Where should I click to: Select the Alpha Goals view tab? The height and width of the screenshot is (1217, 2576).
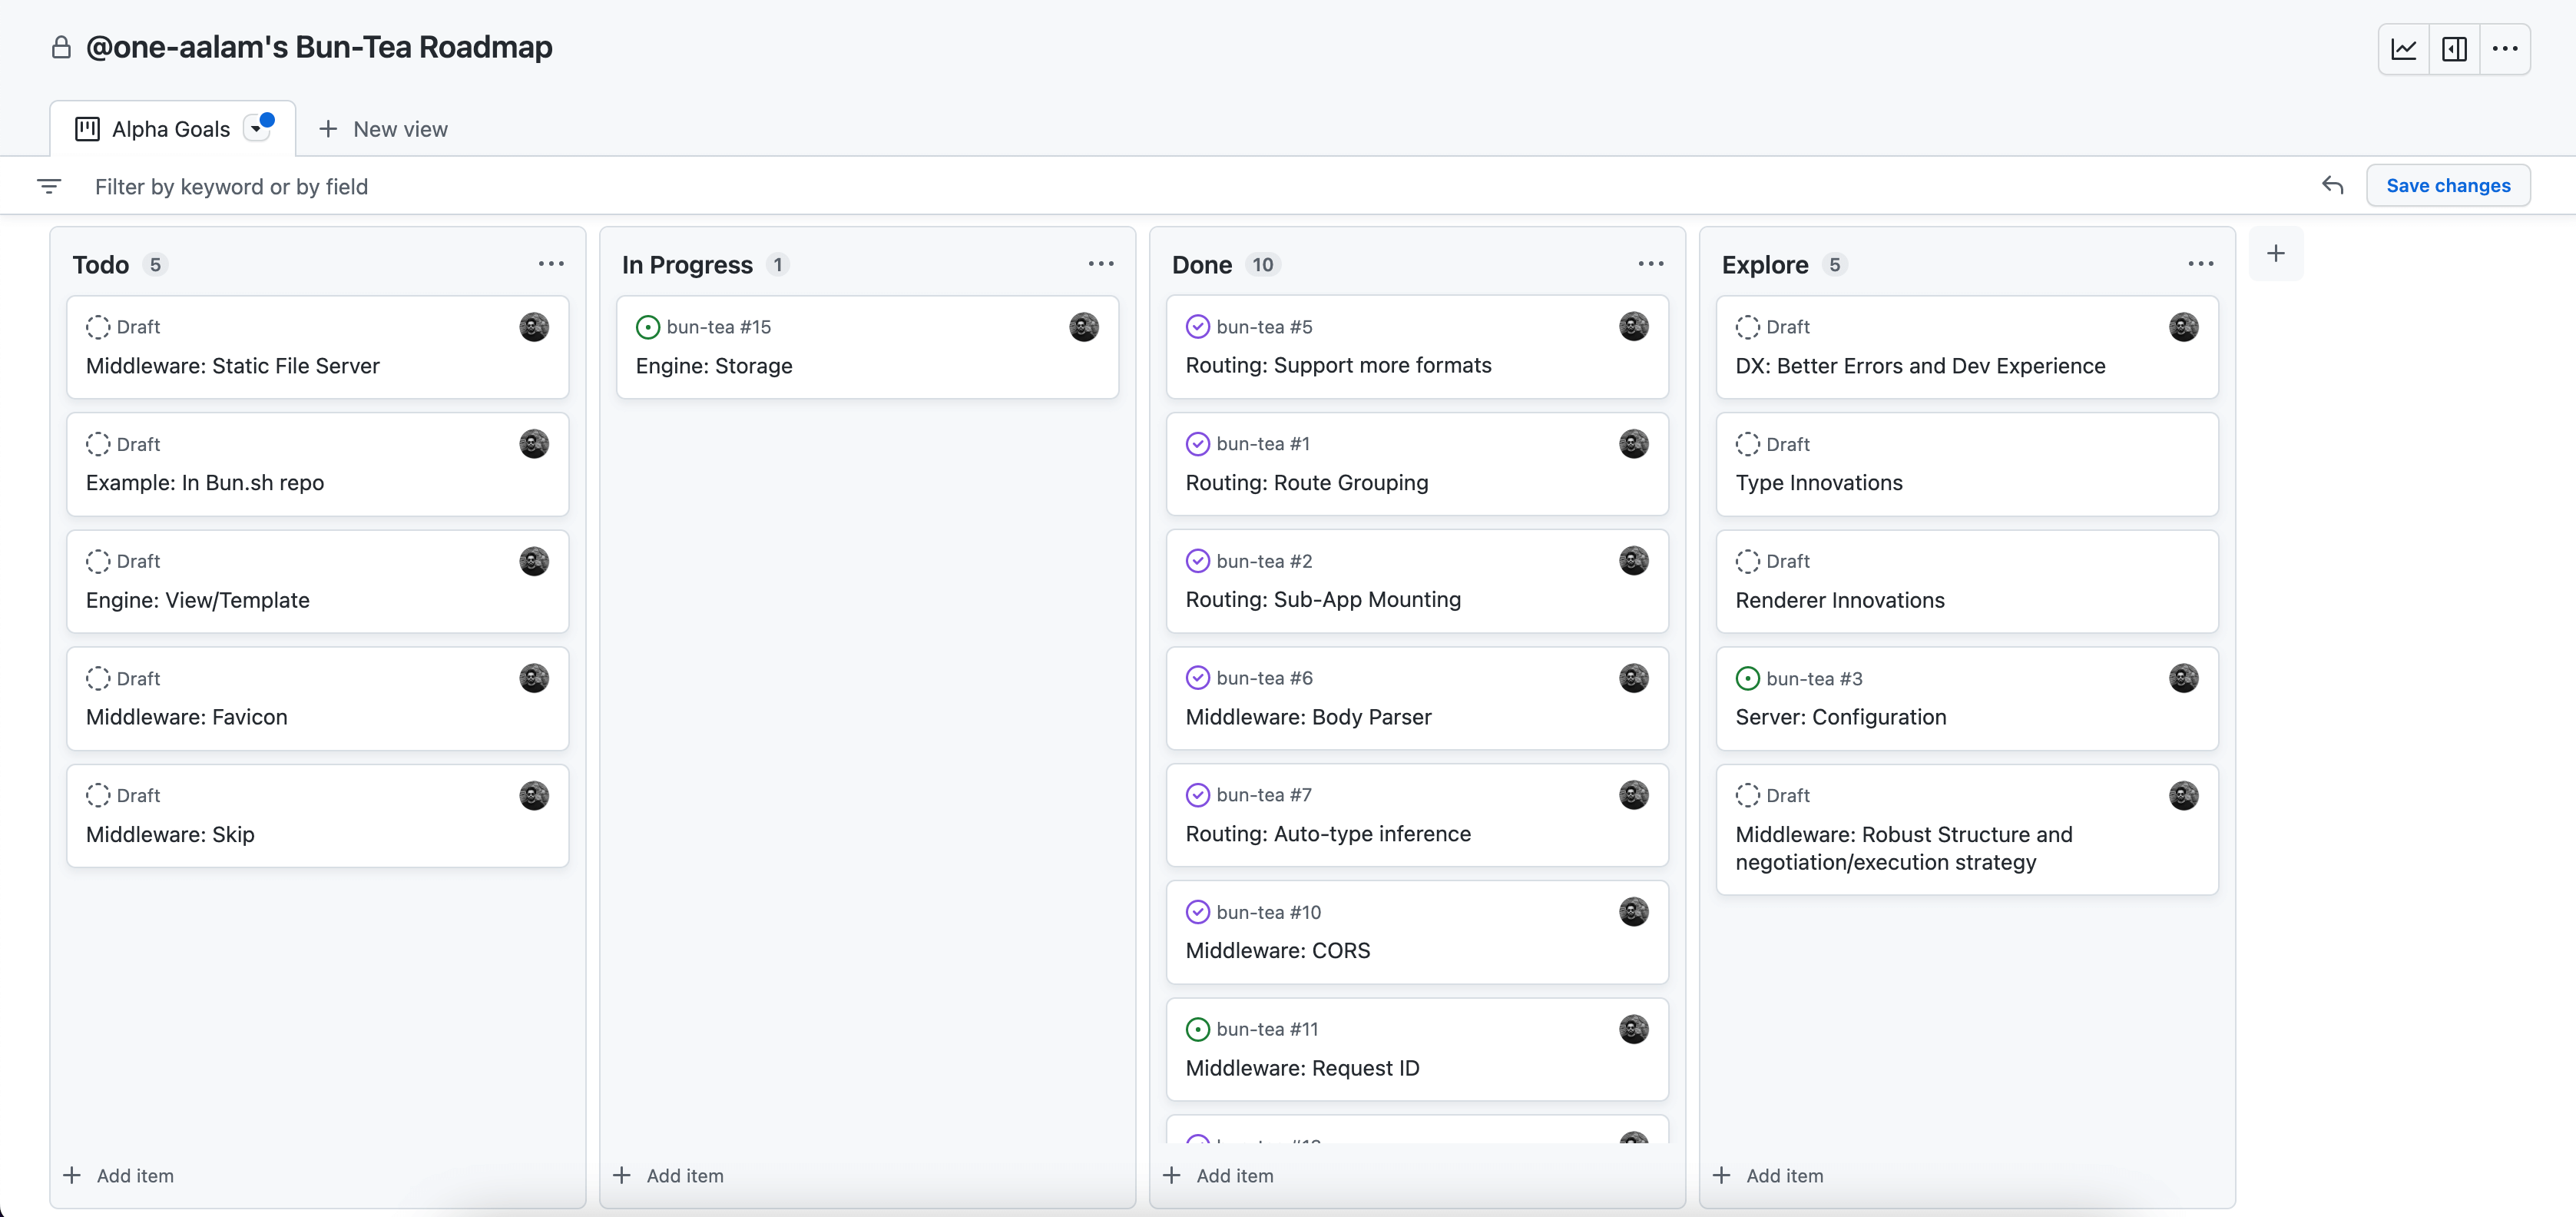point(170,129)
